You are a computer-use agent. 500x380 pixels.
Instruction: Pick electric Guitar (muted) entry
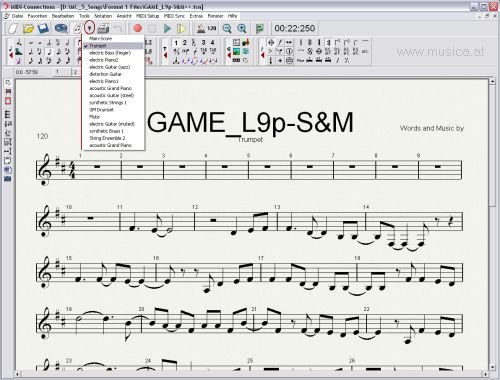point(112,124)
